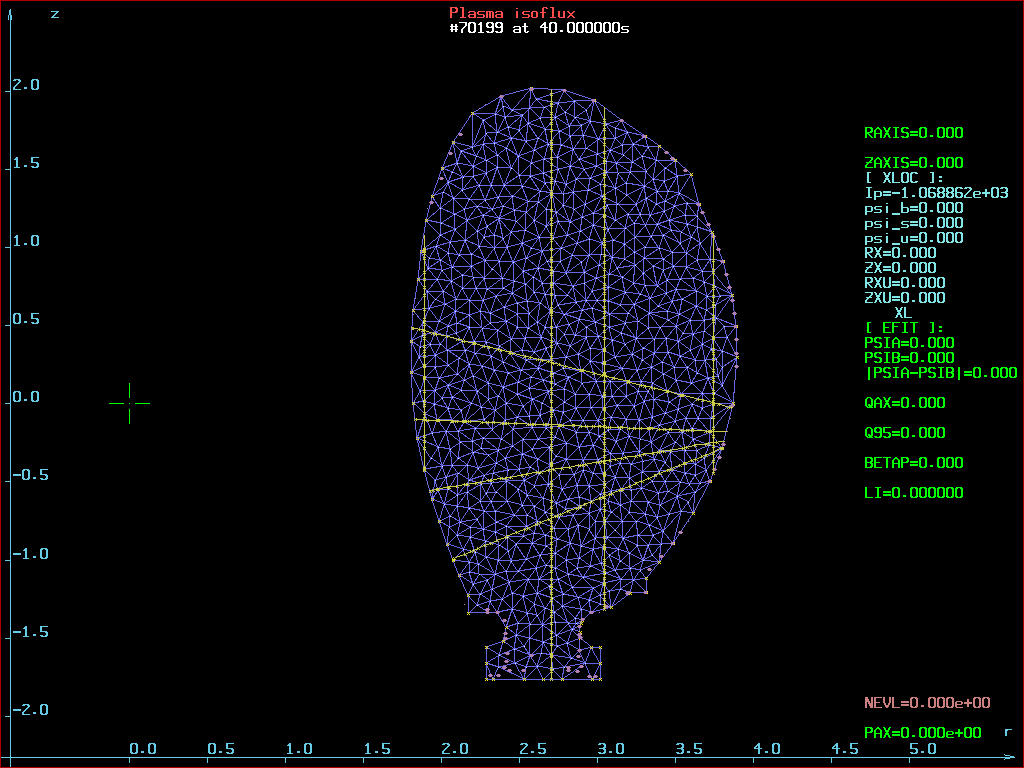The height and width of the screenshot is (768, 1024).
Task: Click the Ip plasma current value
Action: coord(936,193)
